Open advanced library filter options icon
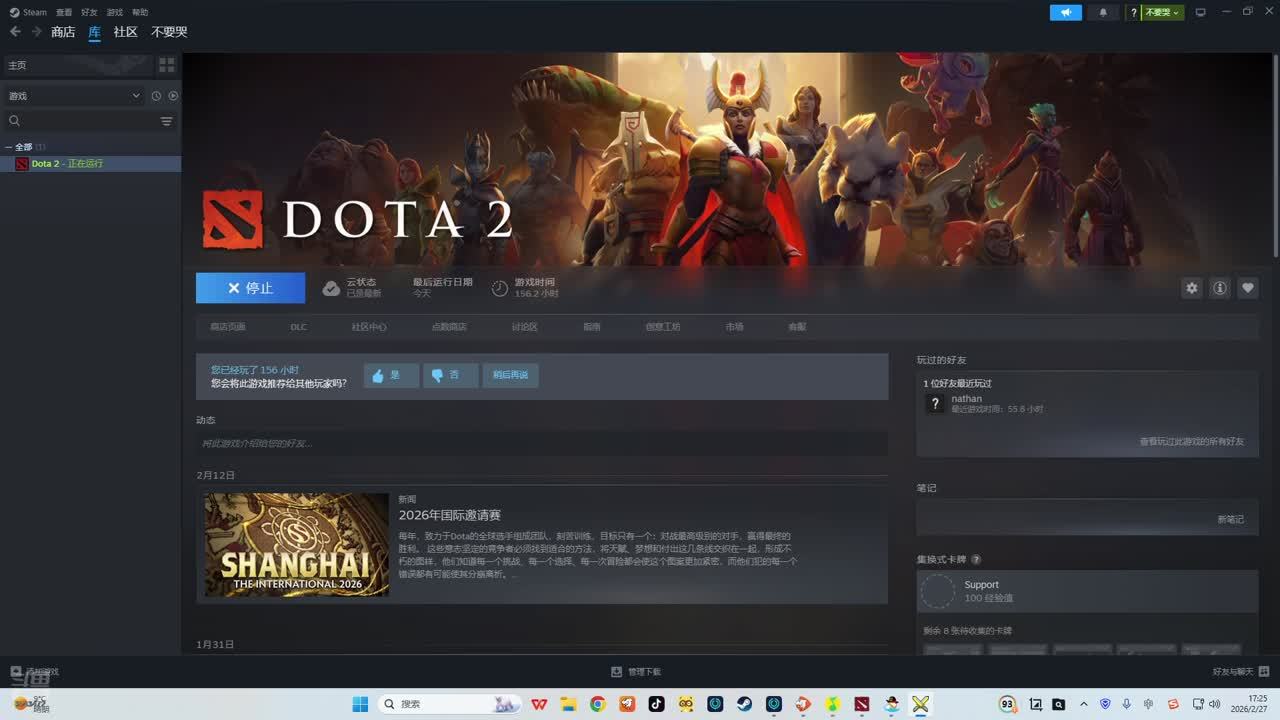 click(167, 121)
